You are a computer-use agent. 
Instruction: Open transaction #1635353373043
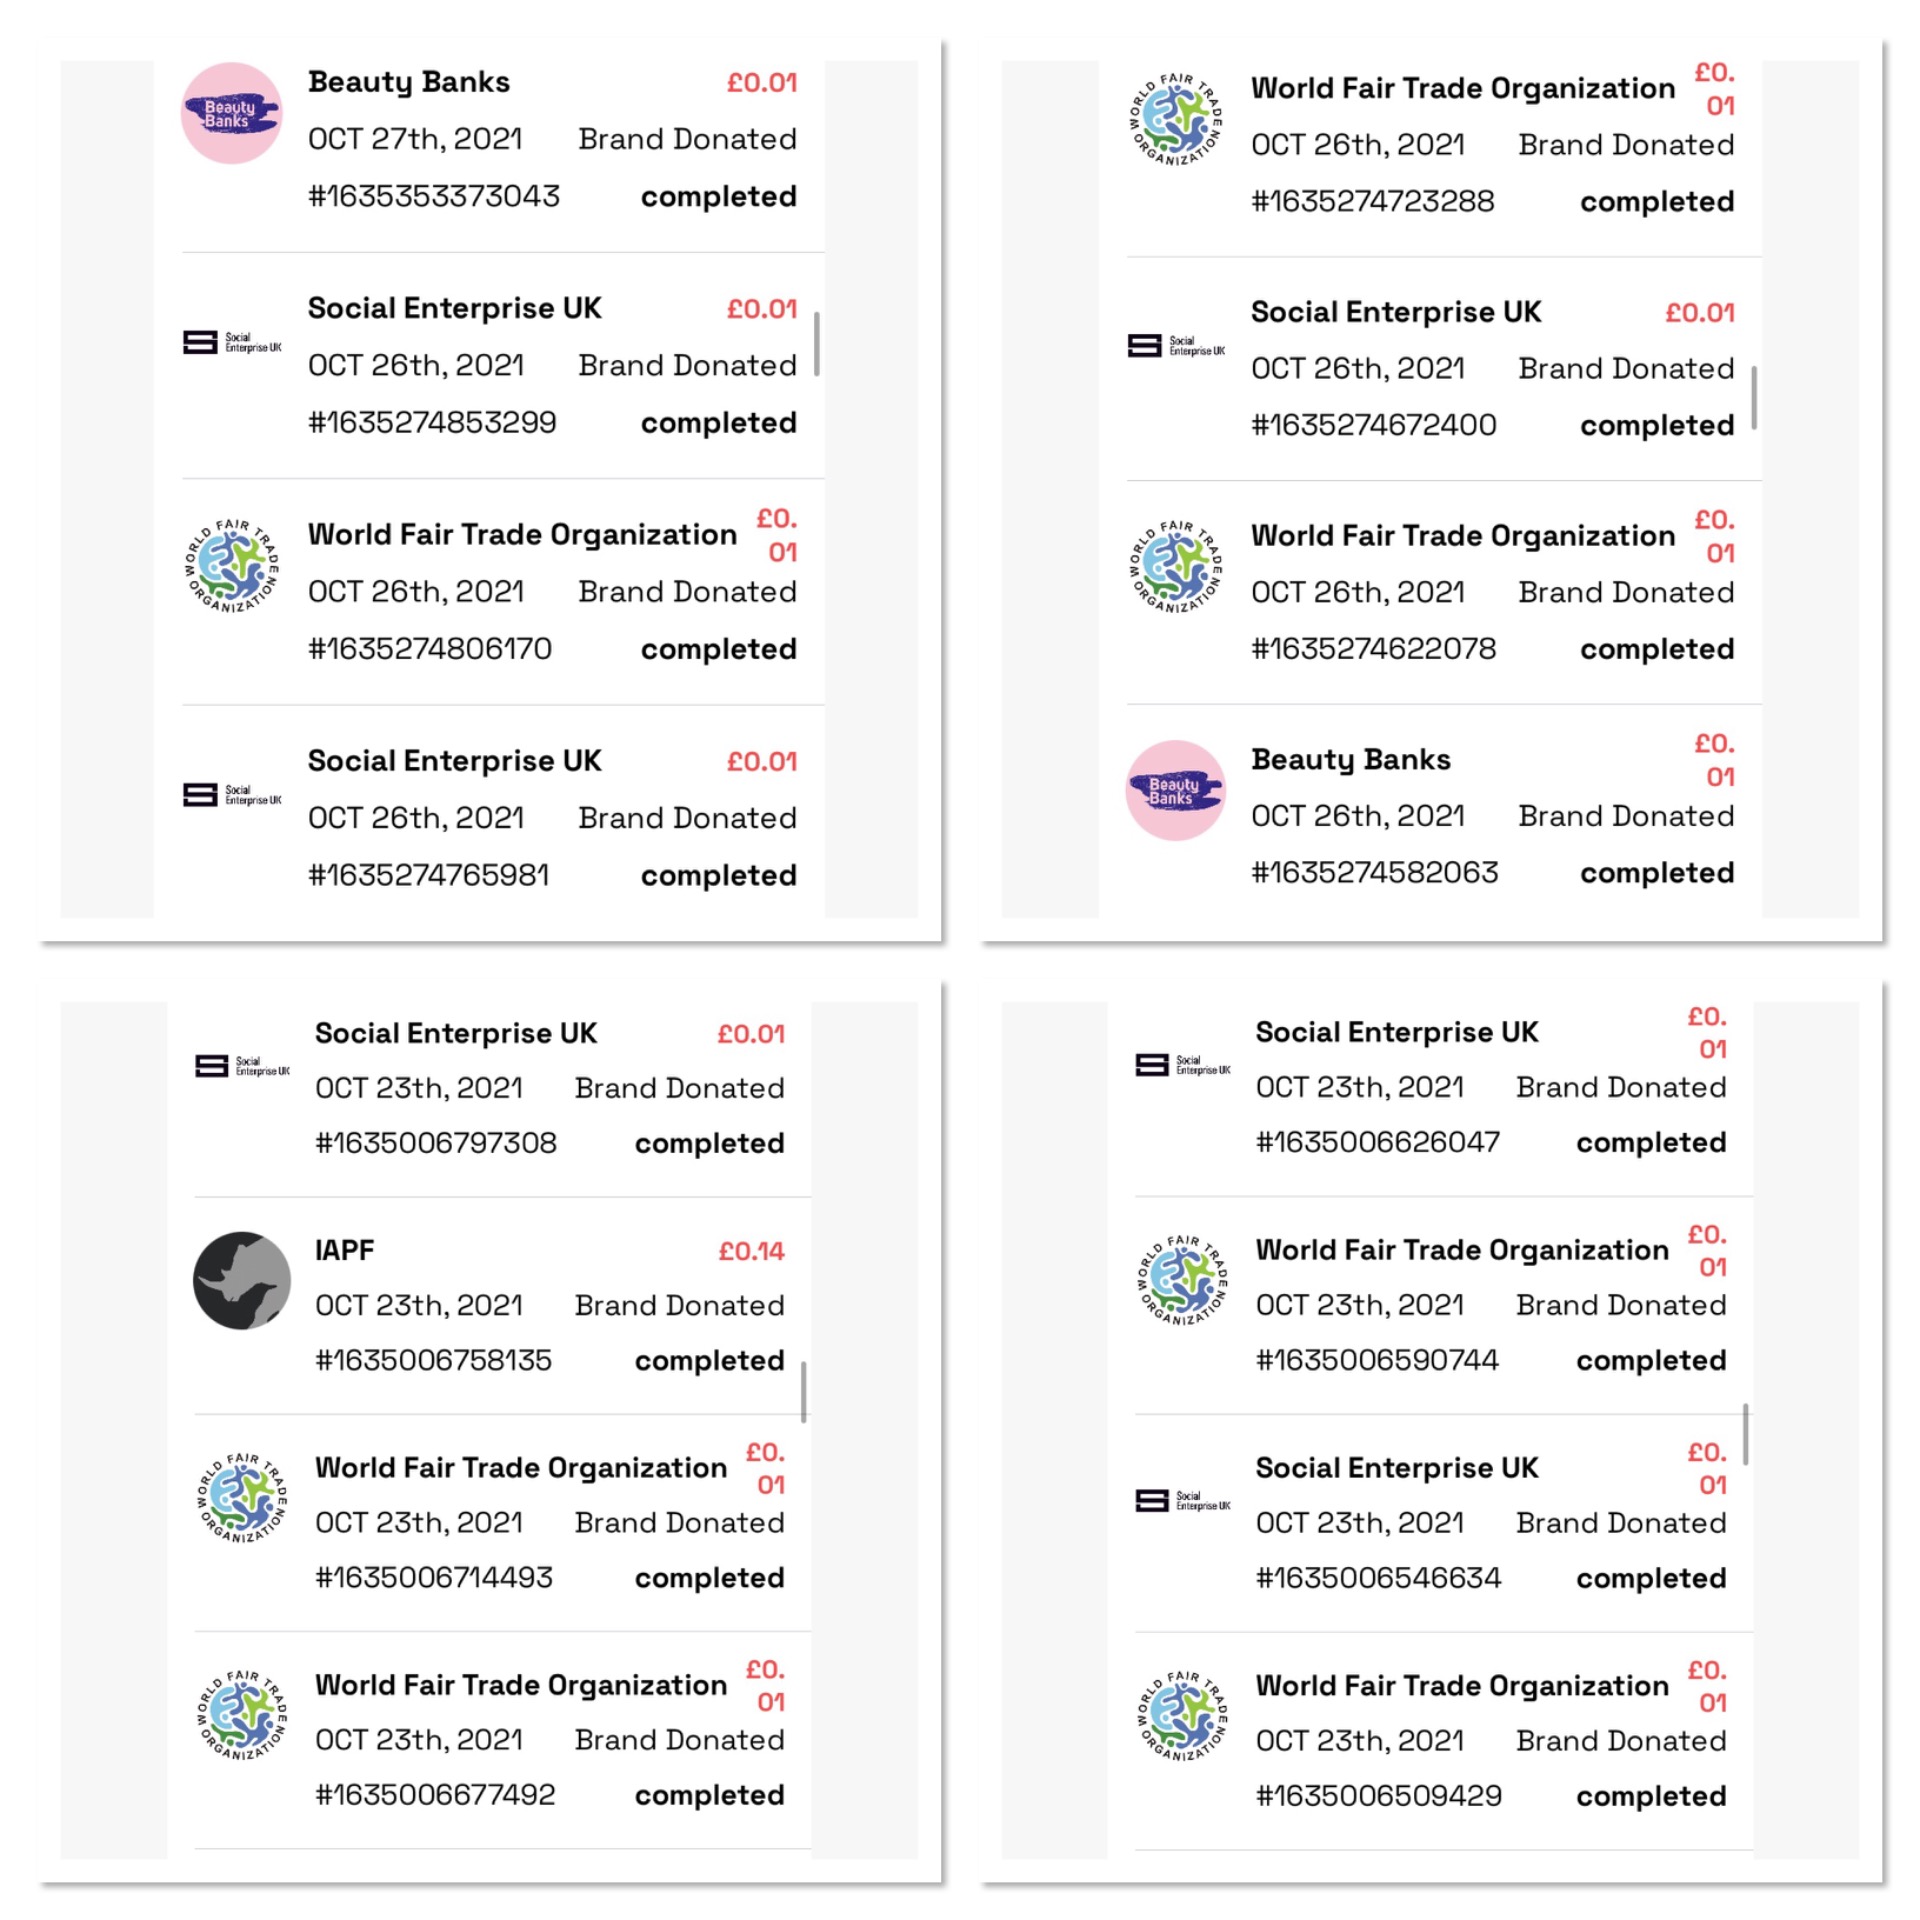click(x=434, y=196)
